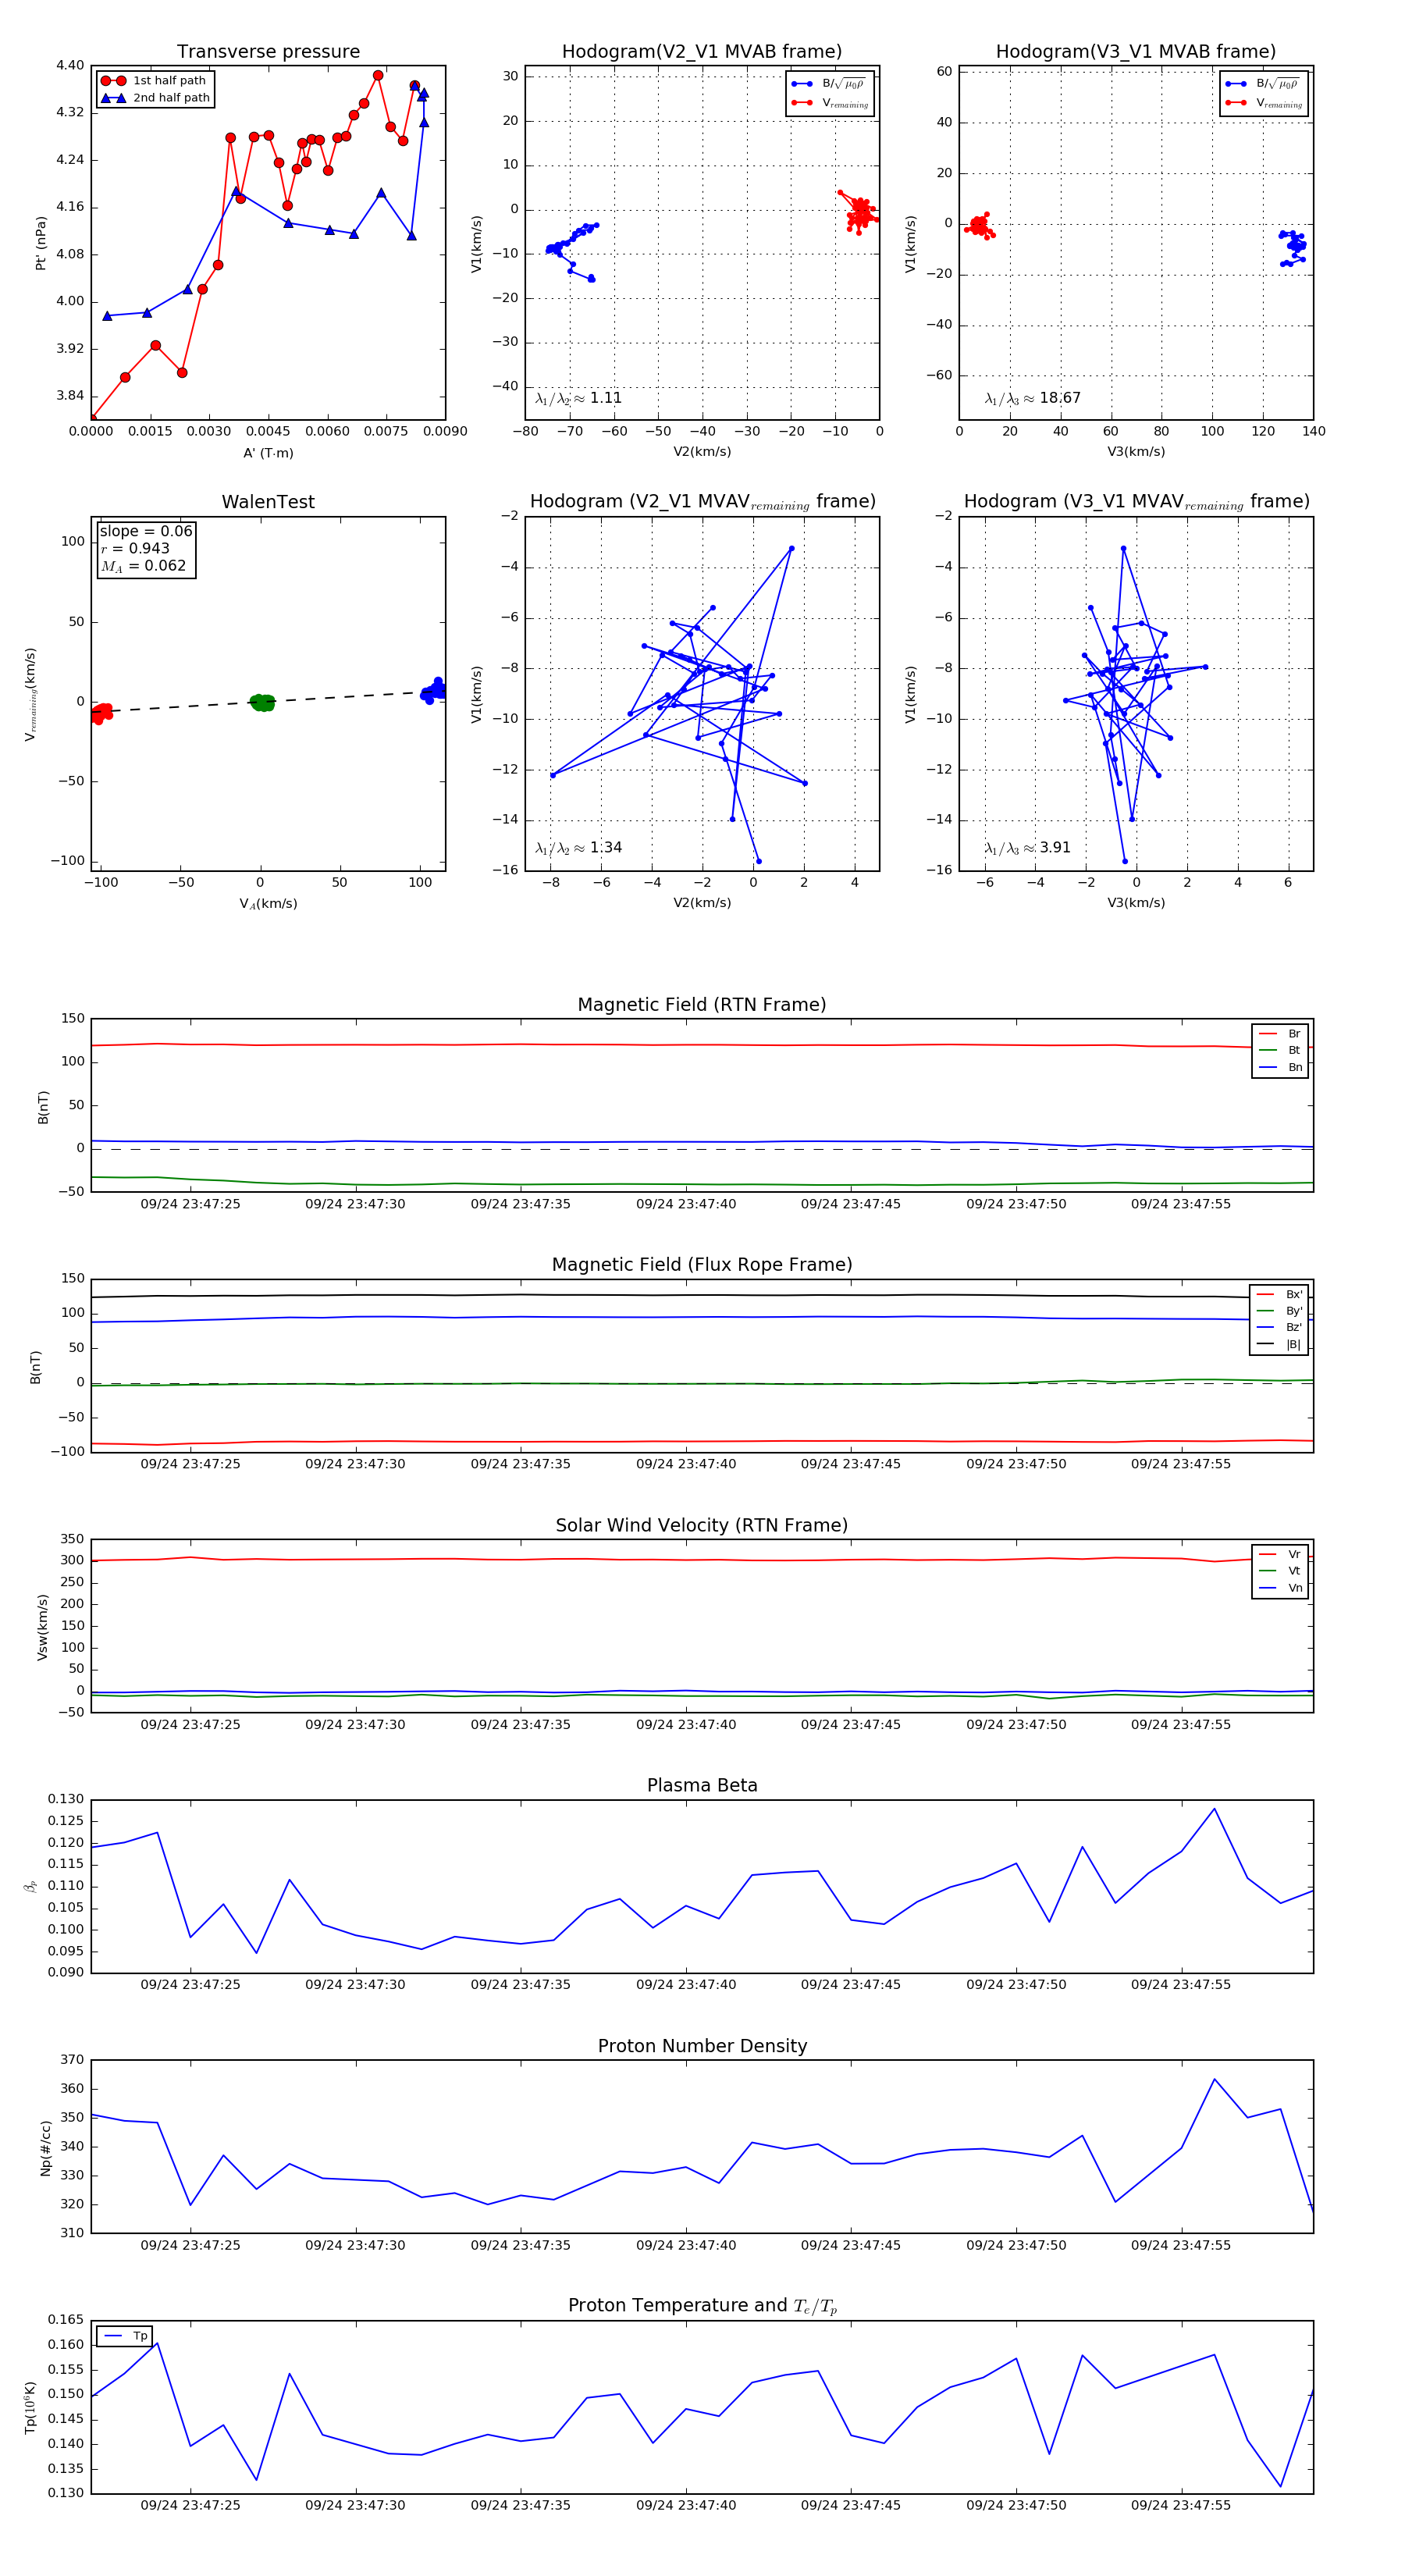Screen dimensions: 1405x2576
Task: Click the 'Hodogram(V2_V1 MVAB frame)' title
Action: coord(701,51)
